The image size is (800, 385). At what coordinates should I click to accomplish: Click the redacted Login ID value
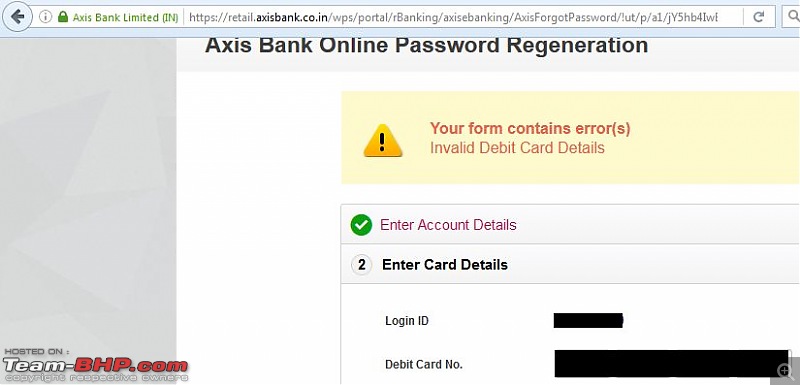click(x=588, y=321)
